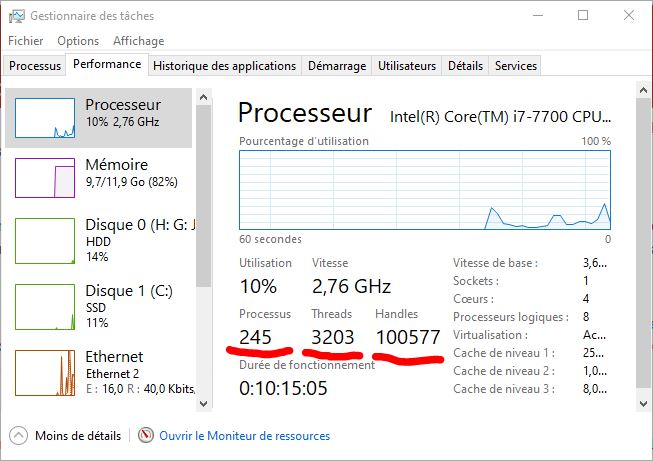Select the Mémoire usage thumbnail graph
The width and height of the screenshot is (653, 461).
point(45,177)
